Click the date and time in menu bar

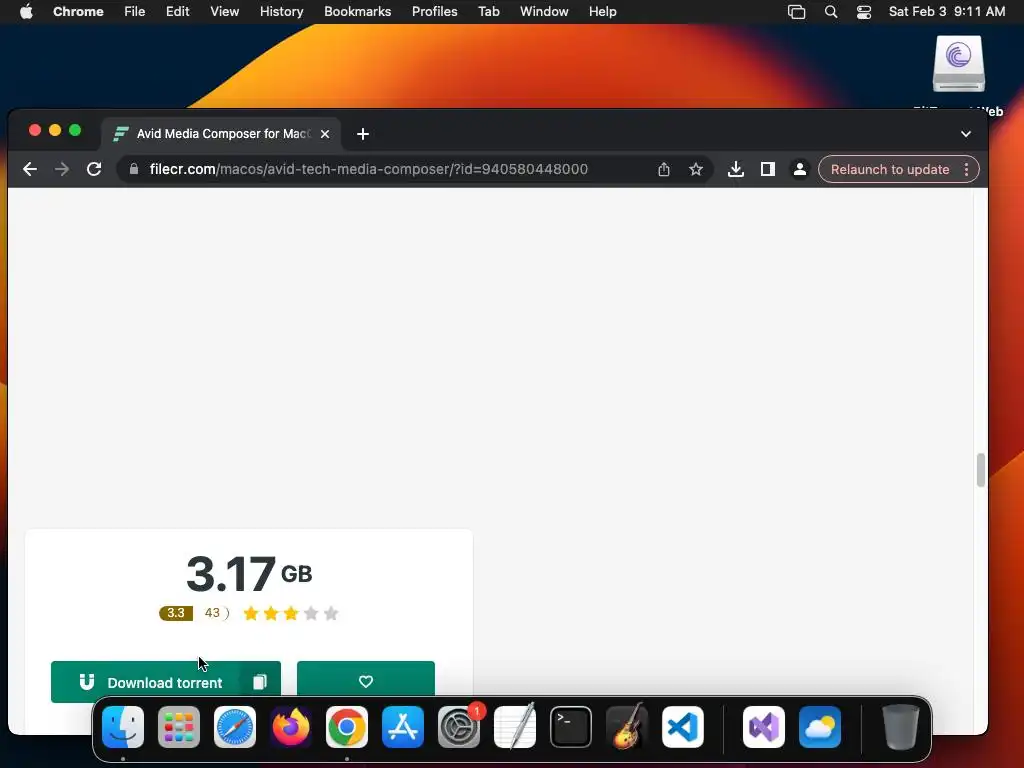pos(947,11)
